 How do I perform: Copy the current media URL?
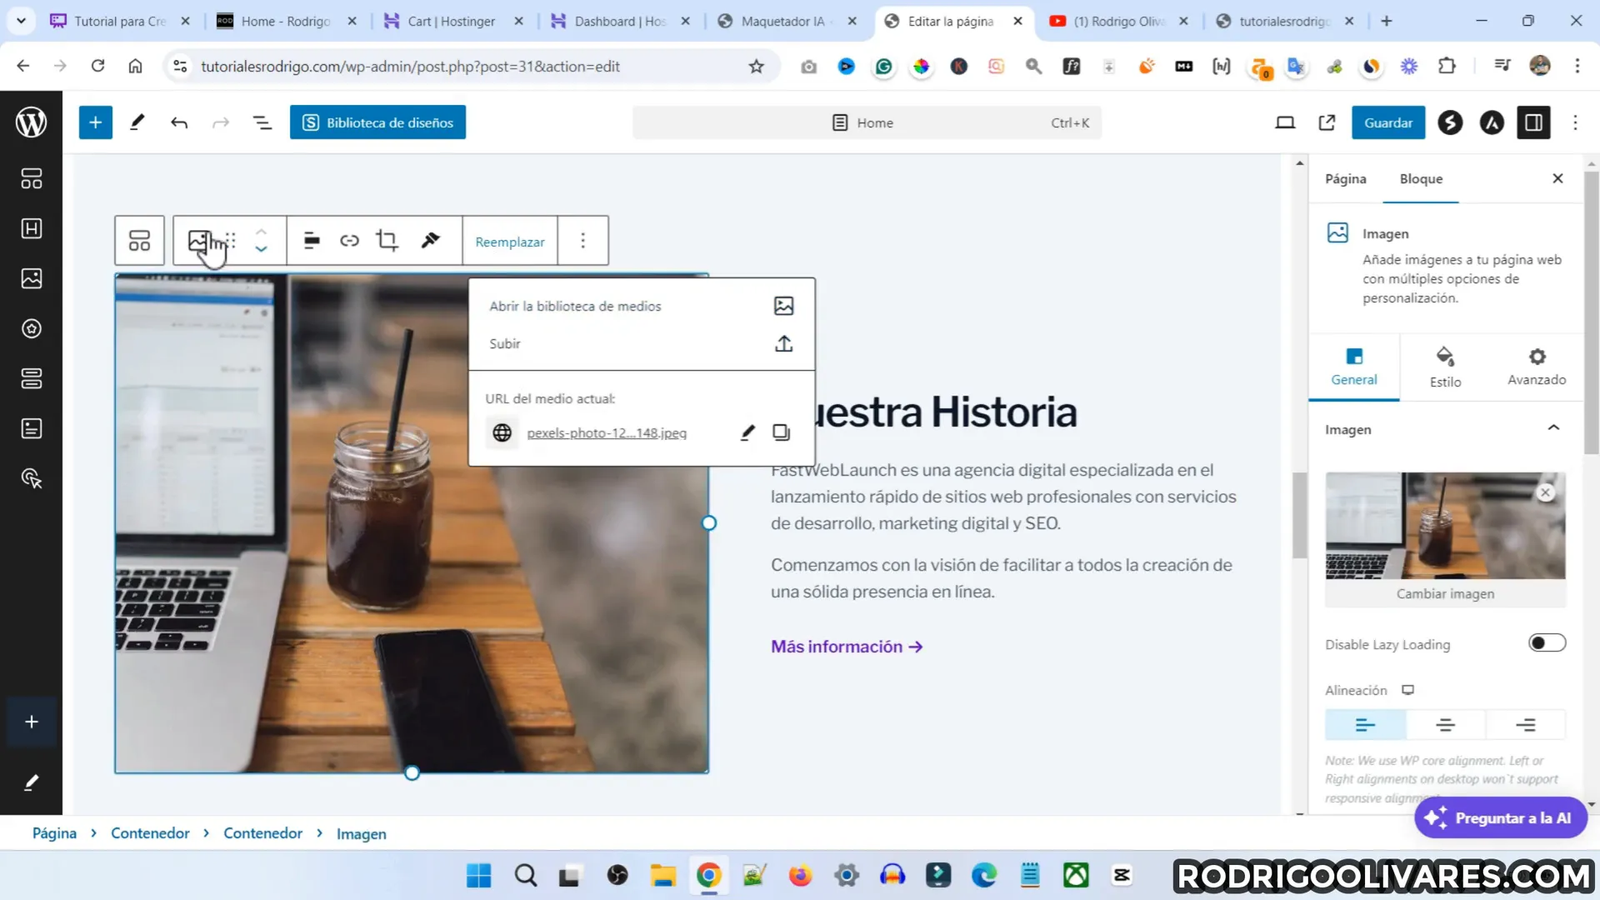[x=781, y=431]
